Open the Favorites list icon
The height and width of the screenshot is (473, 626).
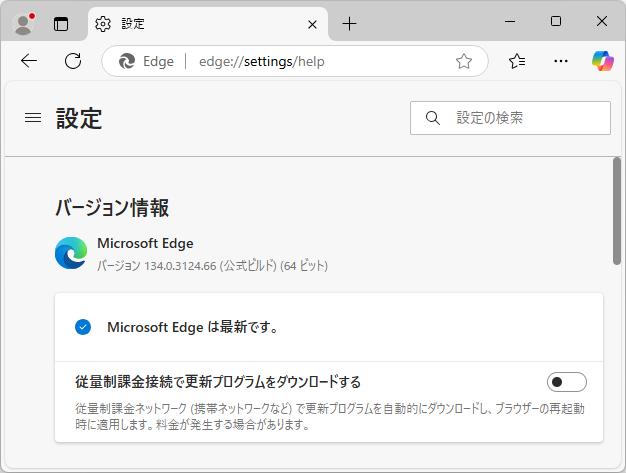pos(517,61)
